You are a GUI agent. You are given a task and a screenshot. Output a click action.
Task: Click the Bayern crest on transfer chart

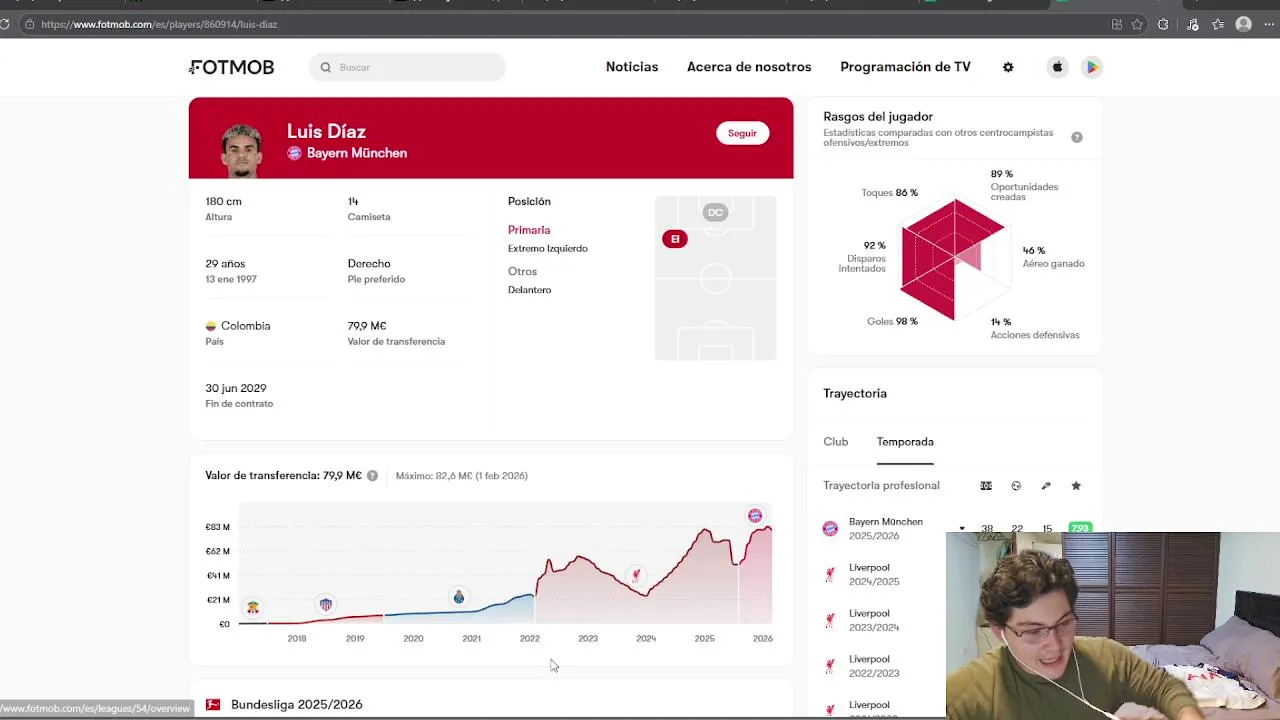755,516
